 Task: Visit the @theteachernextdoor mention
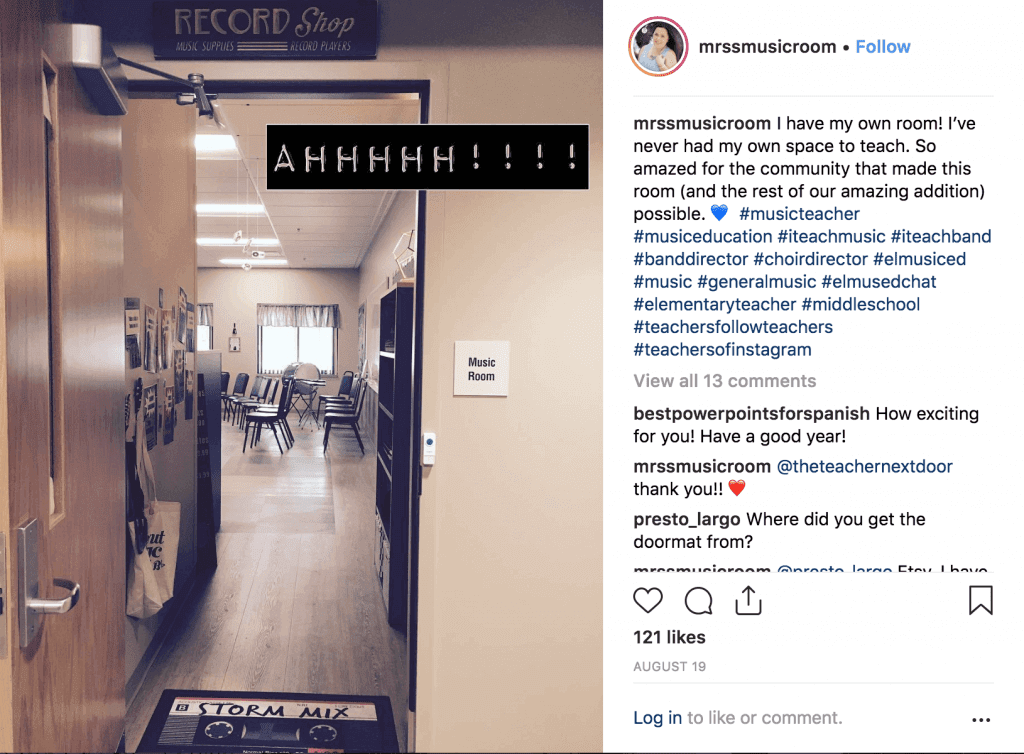(865, 466)
